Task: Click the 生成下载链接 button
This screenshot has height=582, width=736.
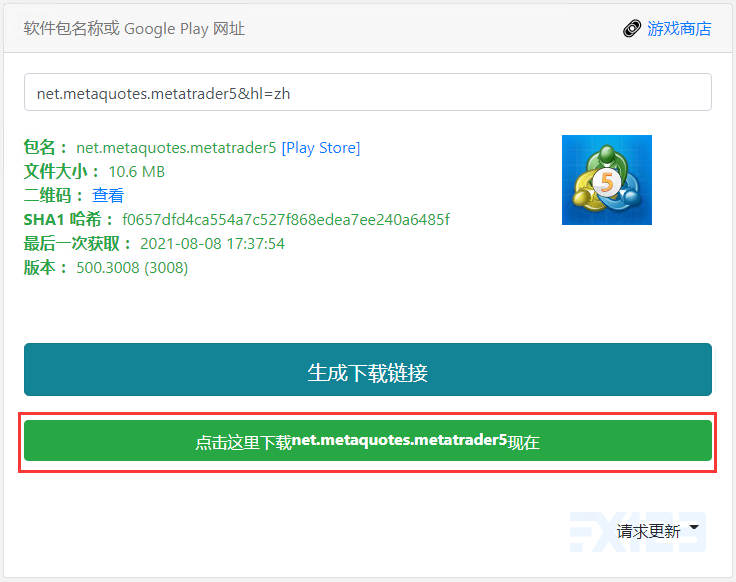Action: point(368,369)
